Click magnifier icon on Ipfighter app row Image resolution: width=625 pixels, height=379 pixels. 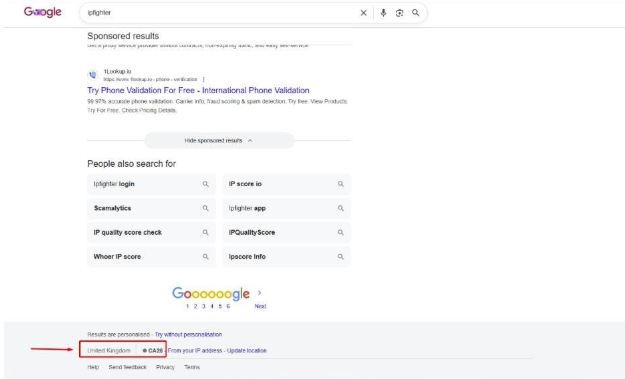(340, 208)
